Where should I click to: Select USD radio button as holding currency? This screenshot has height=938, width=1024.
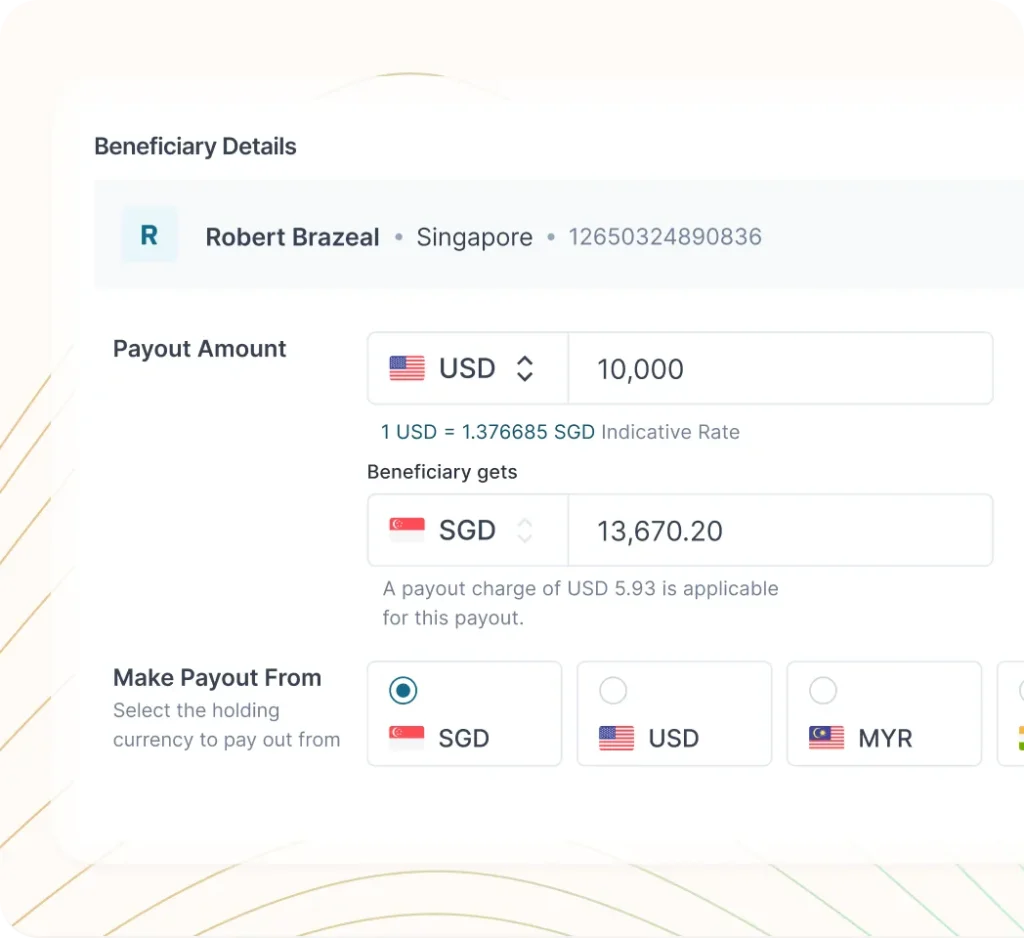click(x=613, y=690)
